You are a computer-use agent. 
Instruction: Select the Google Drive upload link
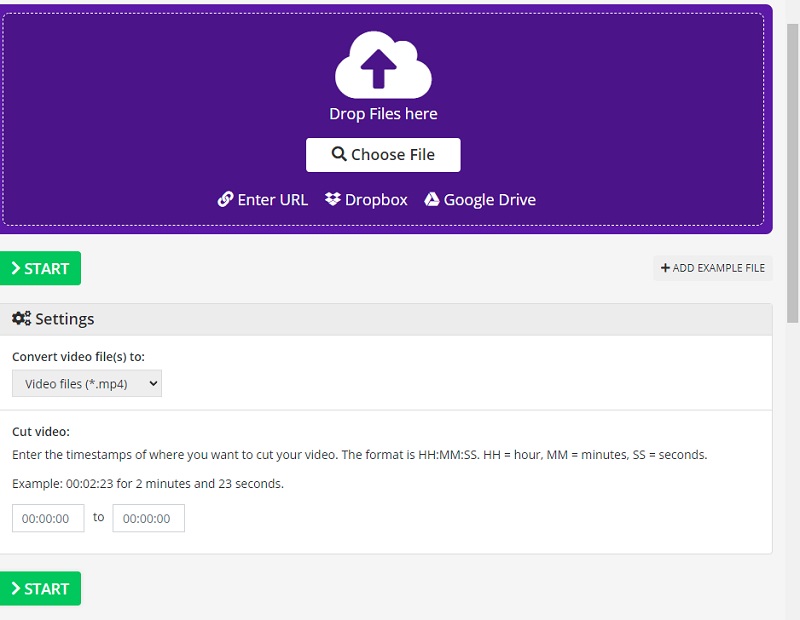click(489, 199)
